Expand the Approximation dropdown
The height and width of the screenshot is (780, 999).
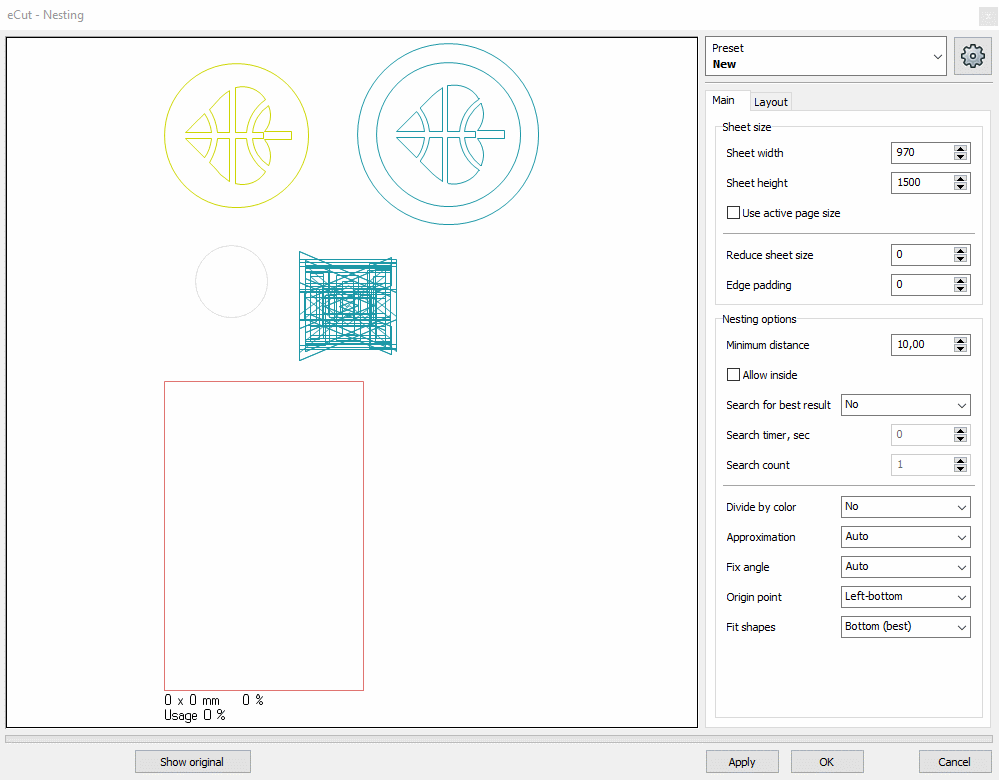(x=905, y=537)
